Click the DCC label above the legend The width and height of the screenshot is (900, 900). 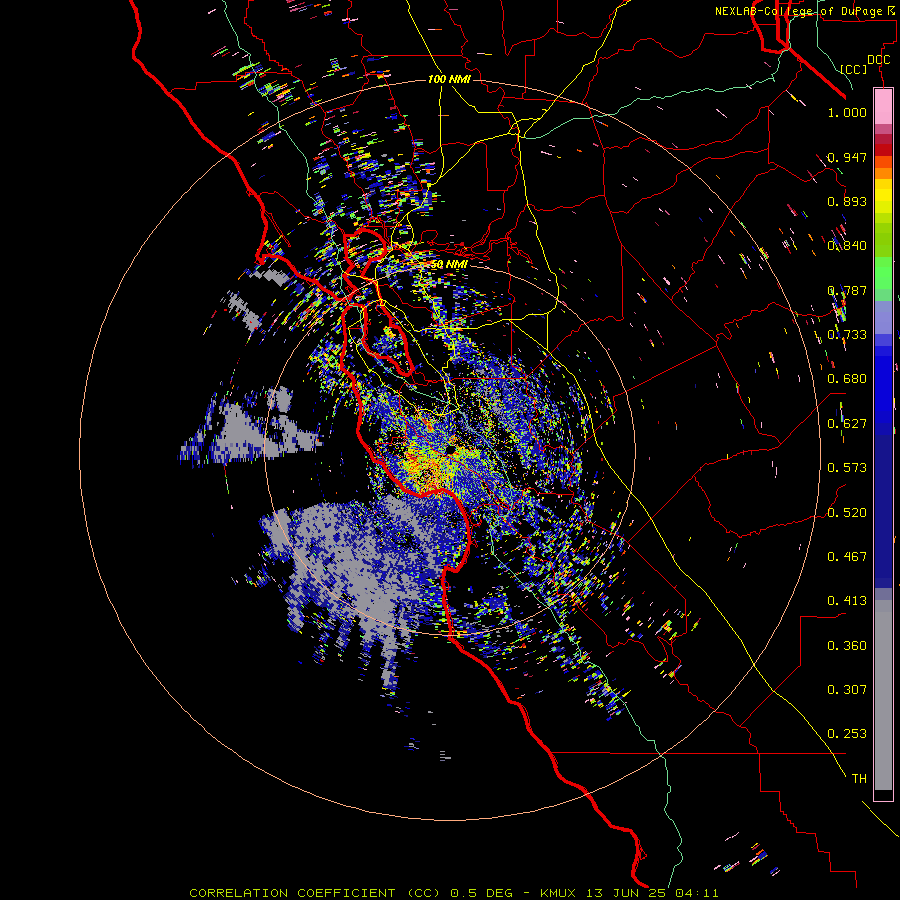tap(878, 60)
